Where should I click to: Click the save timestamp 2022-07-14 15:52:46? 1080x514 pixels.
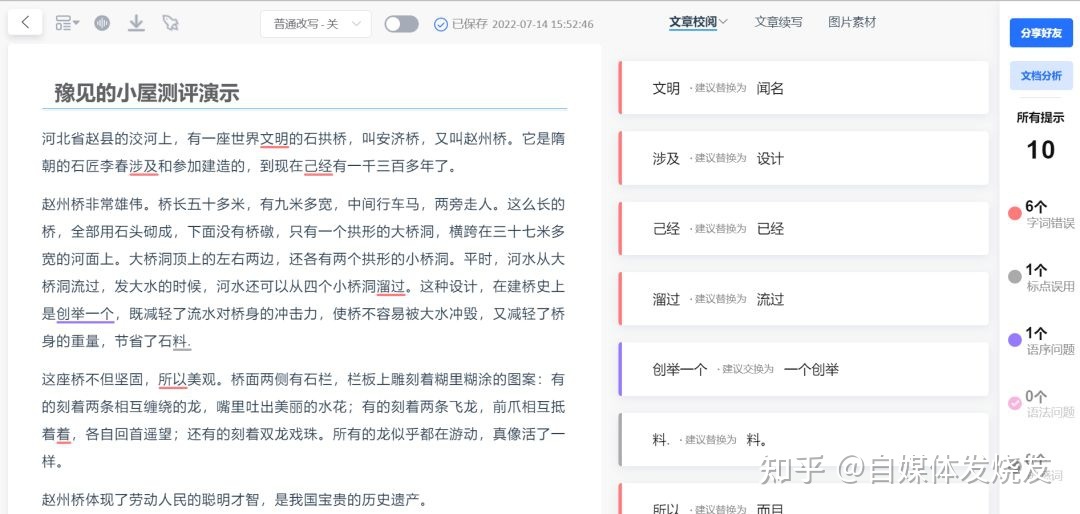pos(543,24)
